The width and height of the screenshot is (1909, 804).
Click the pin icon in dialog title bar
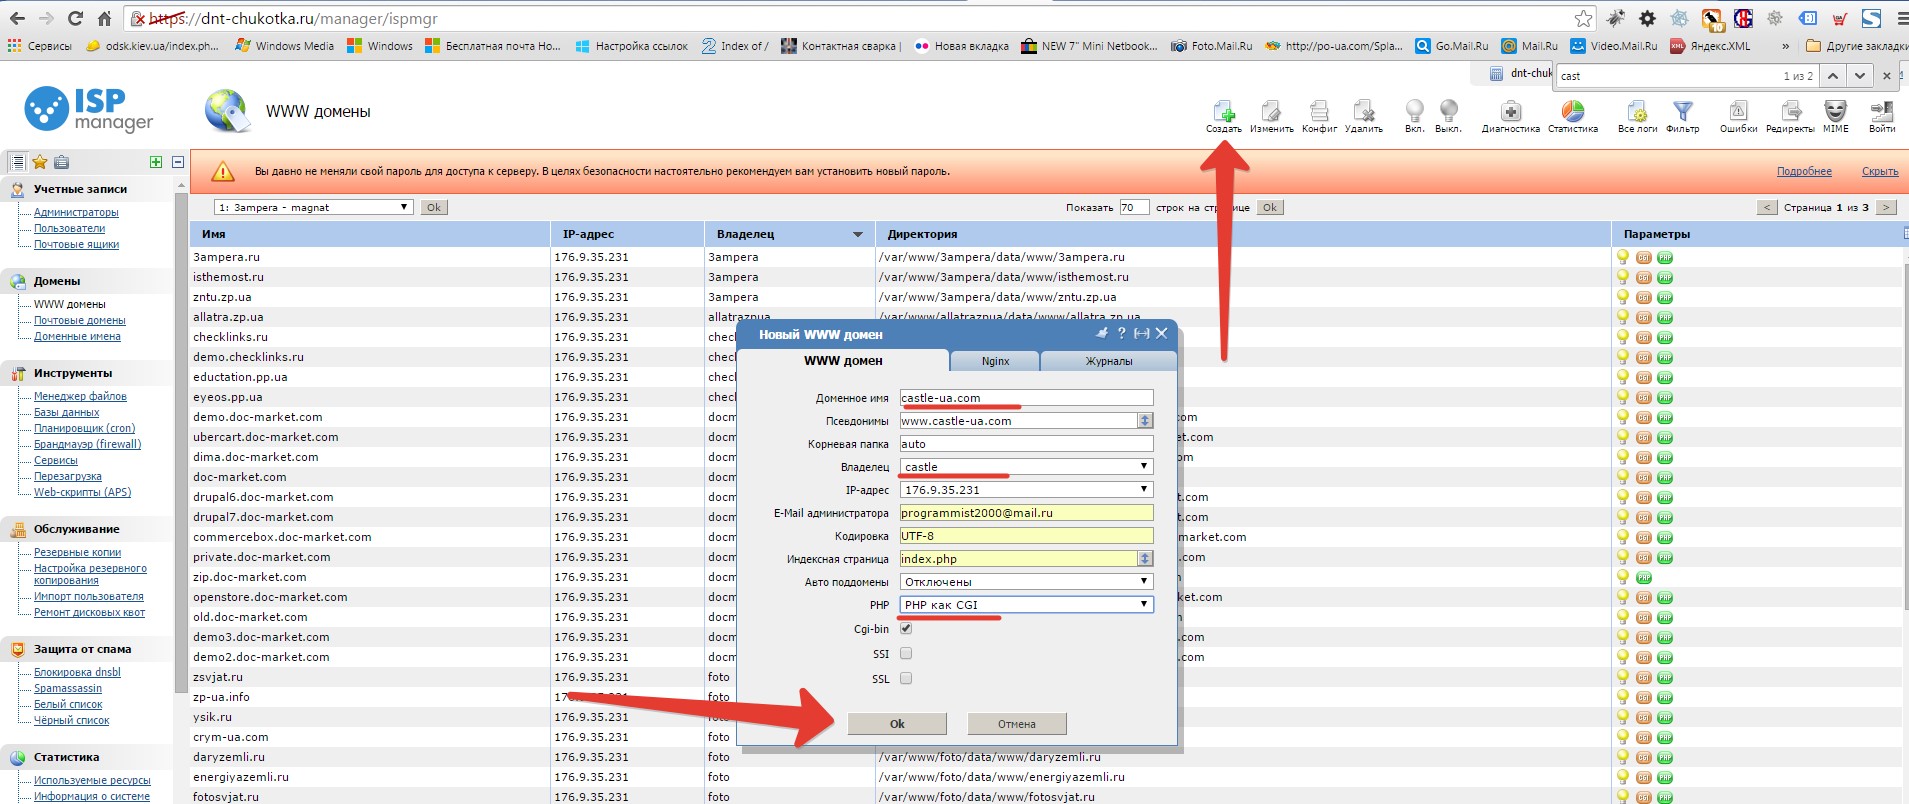tap(1101, 334)
